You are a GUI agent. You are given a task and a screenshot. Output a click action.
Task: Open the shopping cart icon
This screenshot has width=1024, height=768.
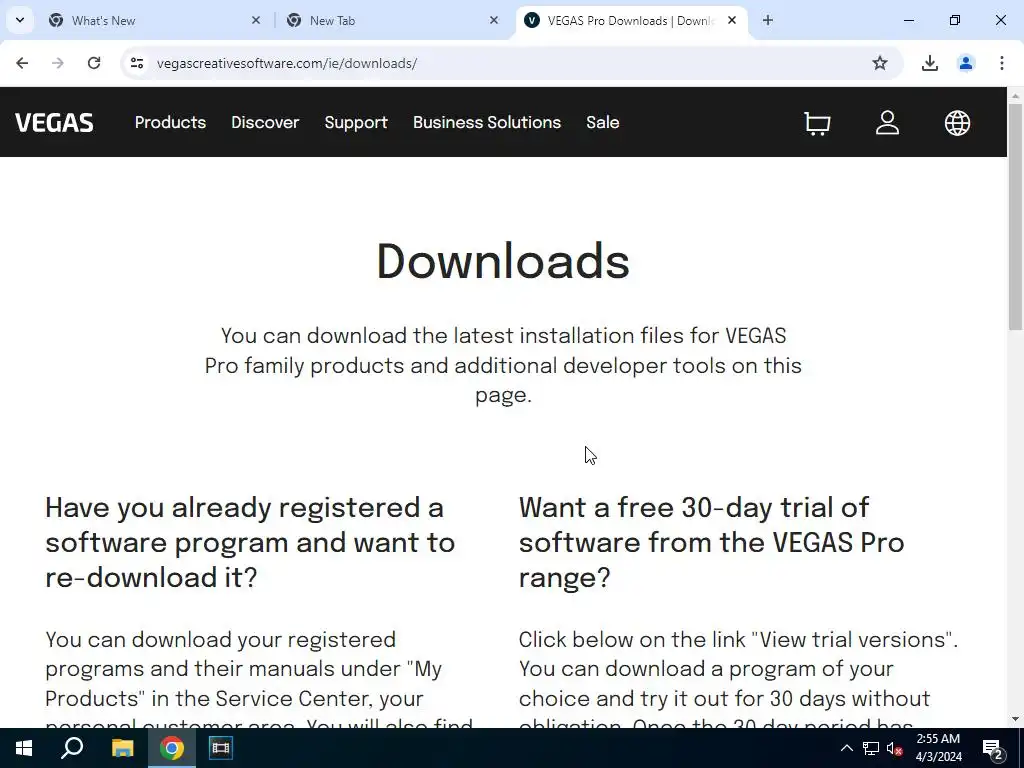[x=817, y=123]
